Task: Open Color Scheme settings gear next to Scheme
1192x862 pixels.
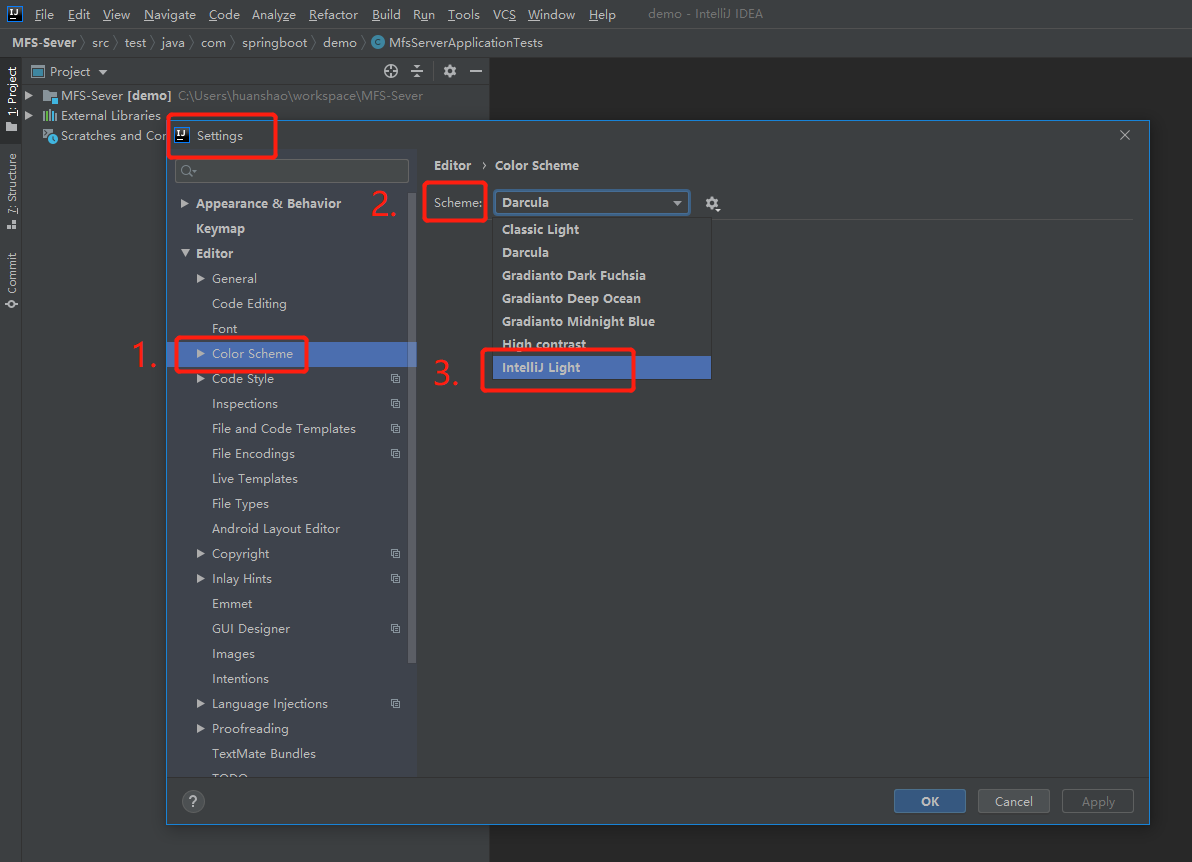Action: coord(713,203)
